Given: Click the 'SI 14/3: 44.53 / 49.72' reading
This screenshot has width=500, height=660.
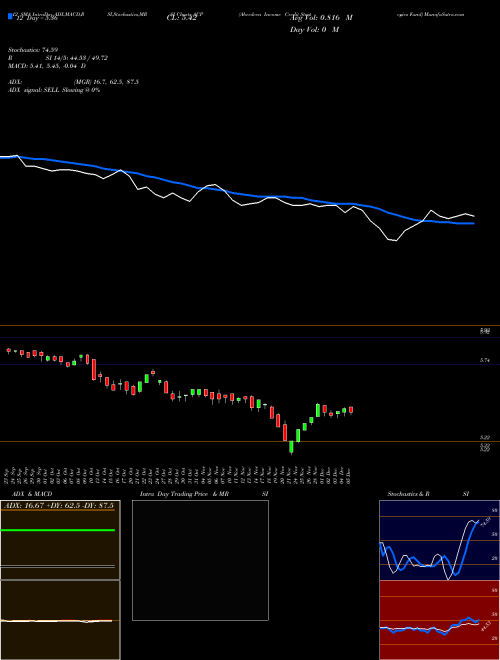Looking at the screenshot, I should pyautogui.click(x=76, y=58).
